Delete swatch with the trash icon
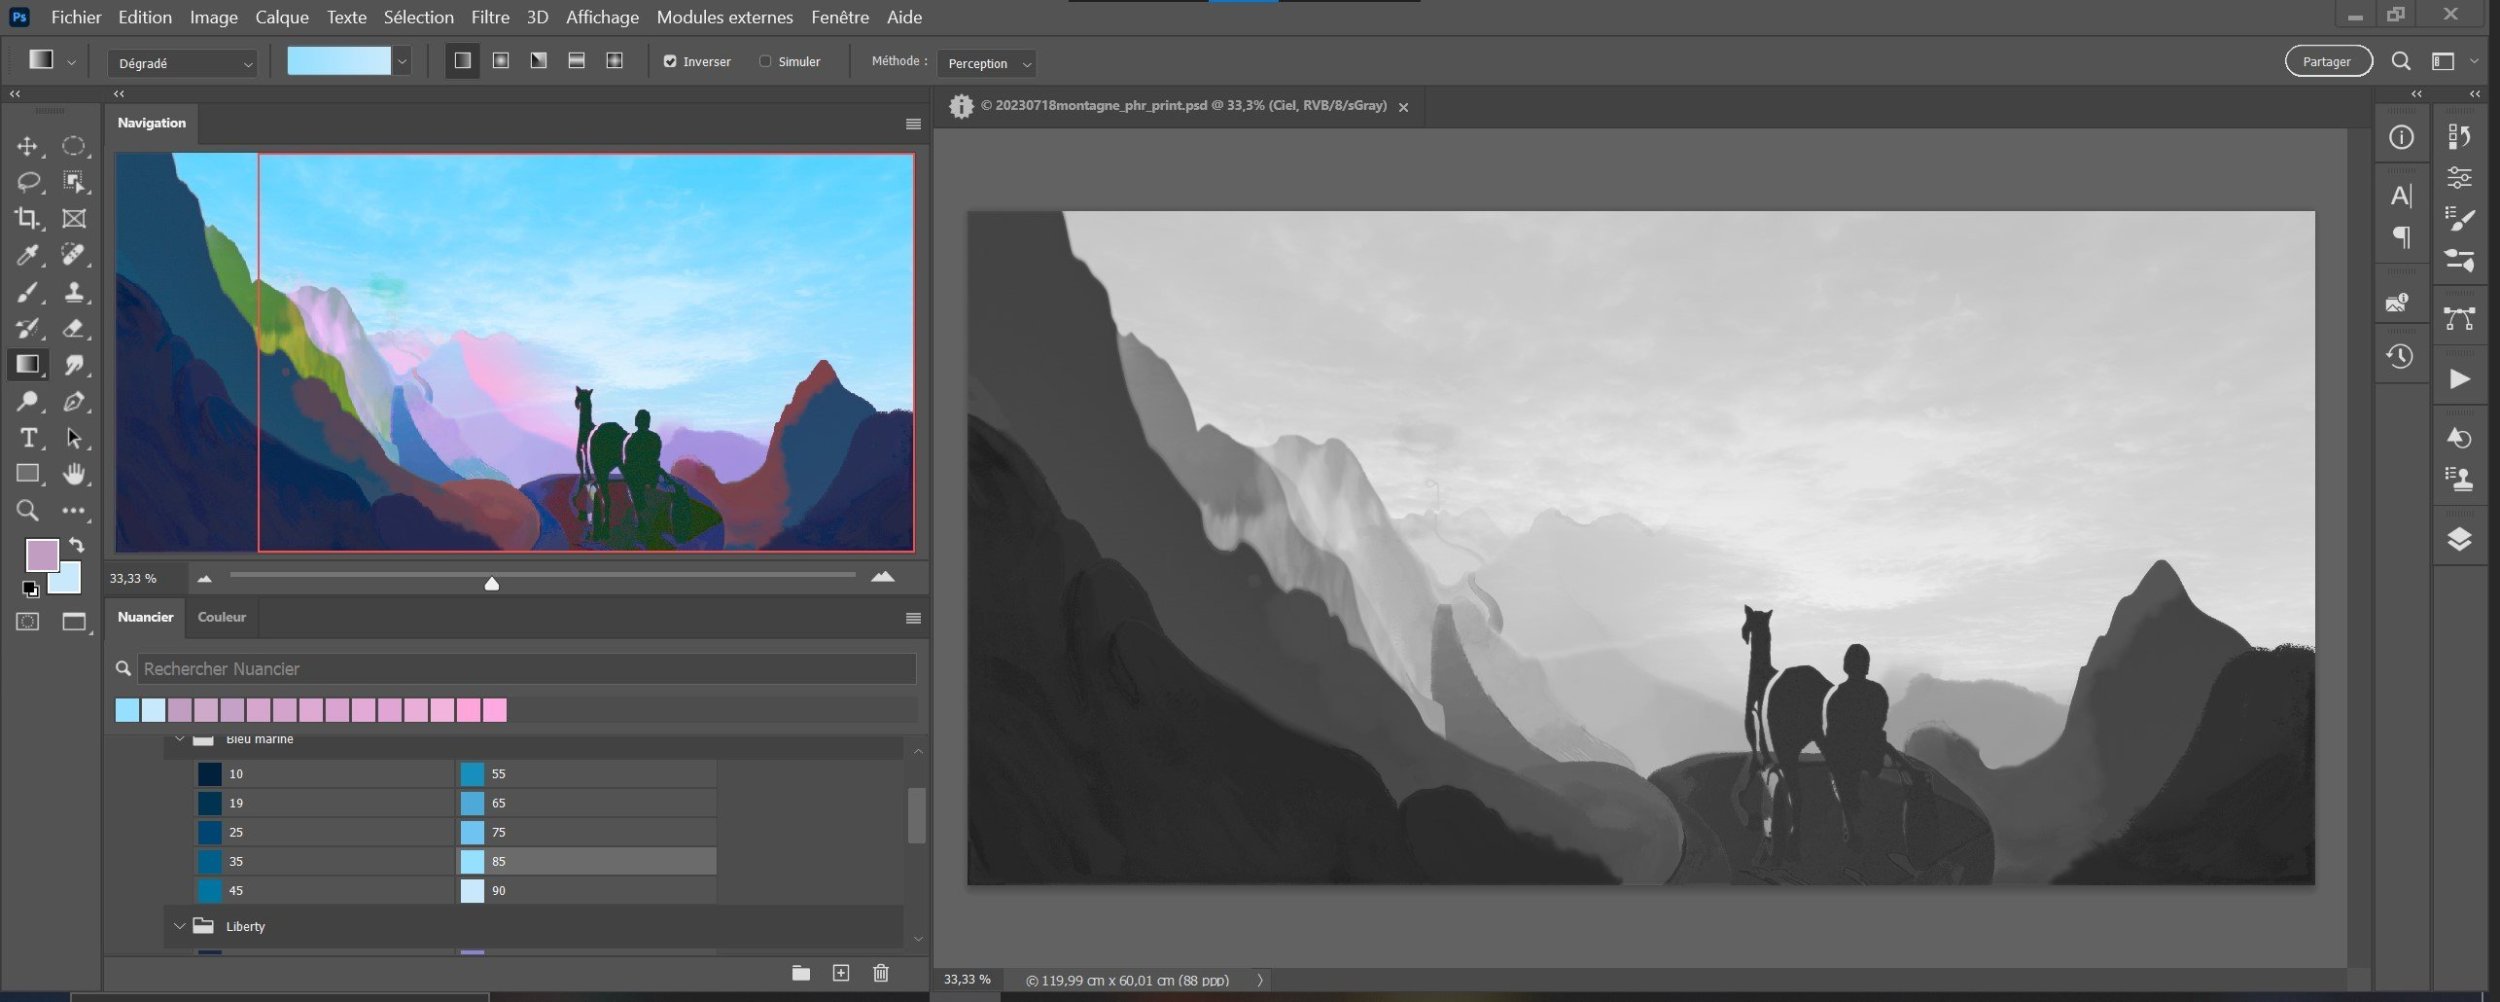Image resolution: width=2500 pixels, height=1002 pixels. coord(880,973)
